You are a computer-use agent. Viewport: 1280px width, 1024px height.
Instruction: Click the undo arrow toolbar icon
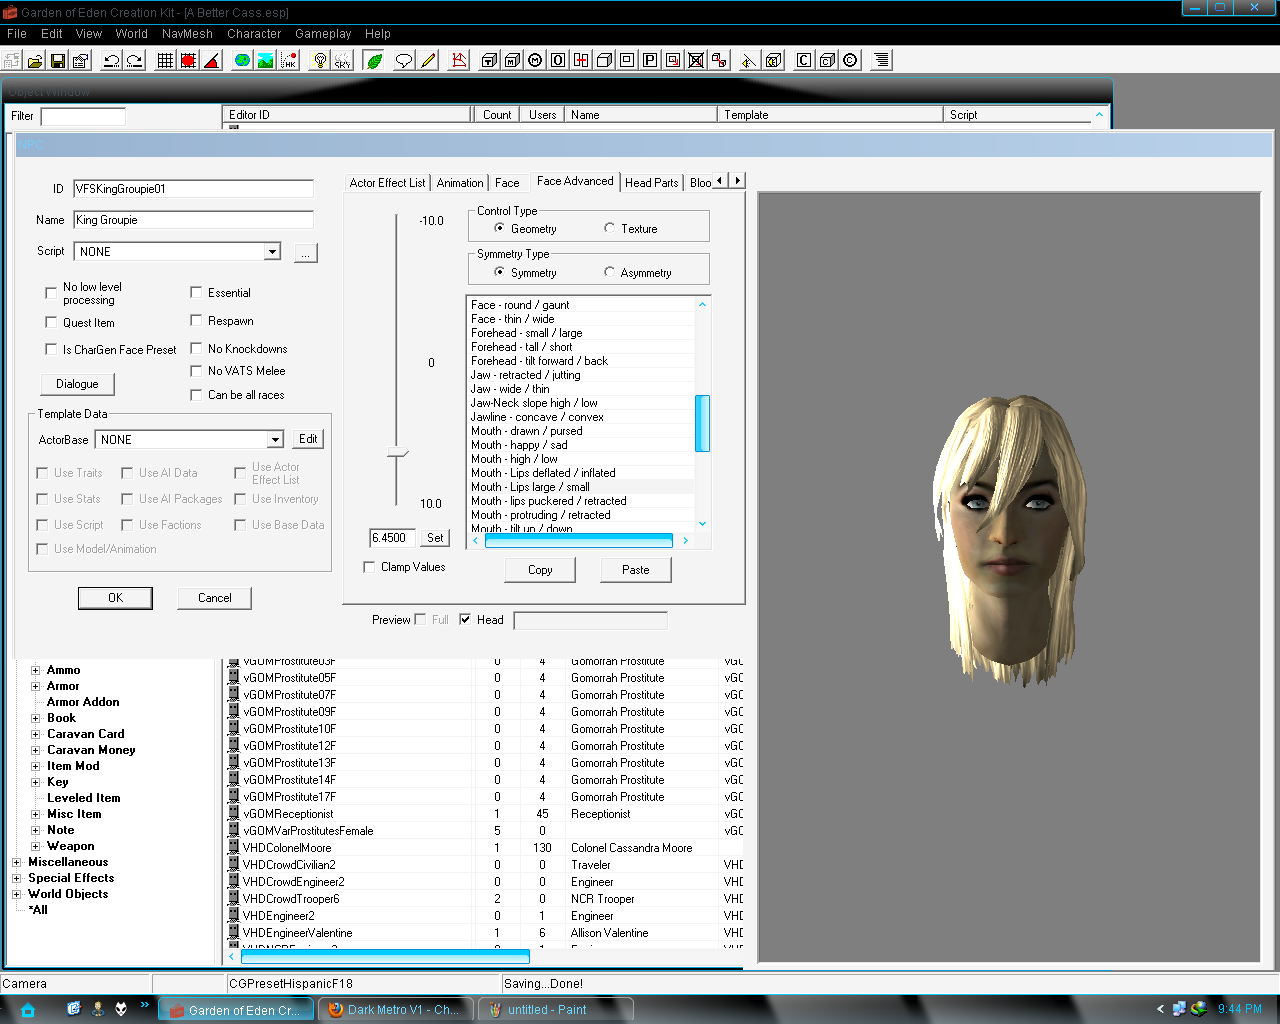click(112, 60)
